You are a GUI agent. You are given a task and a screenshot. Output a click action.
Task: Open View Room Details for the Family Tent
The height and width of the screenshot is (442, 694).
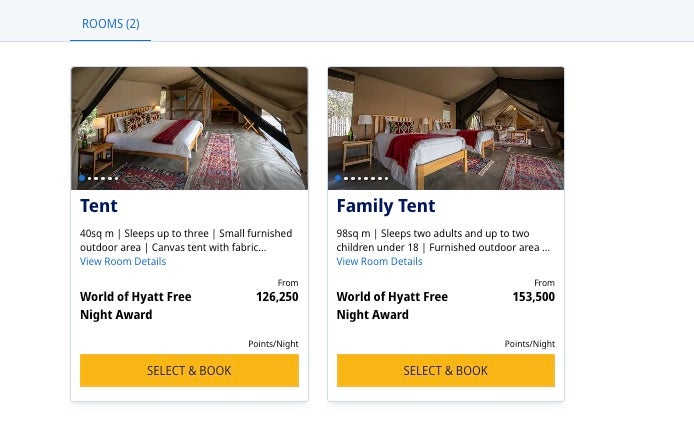coord(379,262)
